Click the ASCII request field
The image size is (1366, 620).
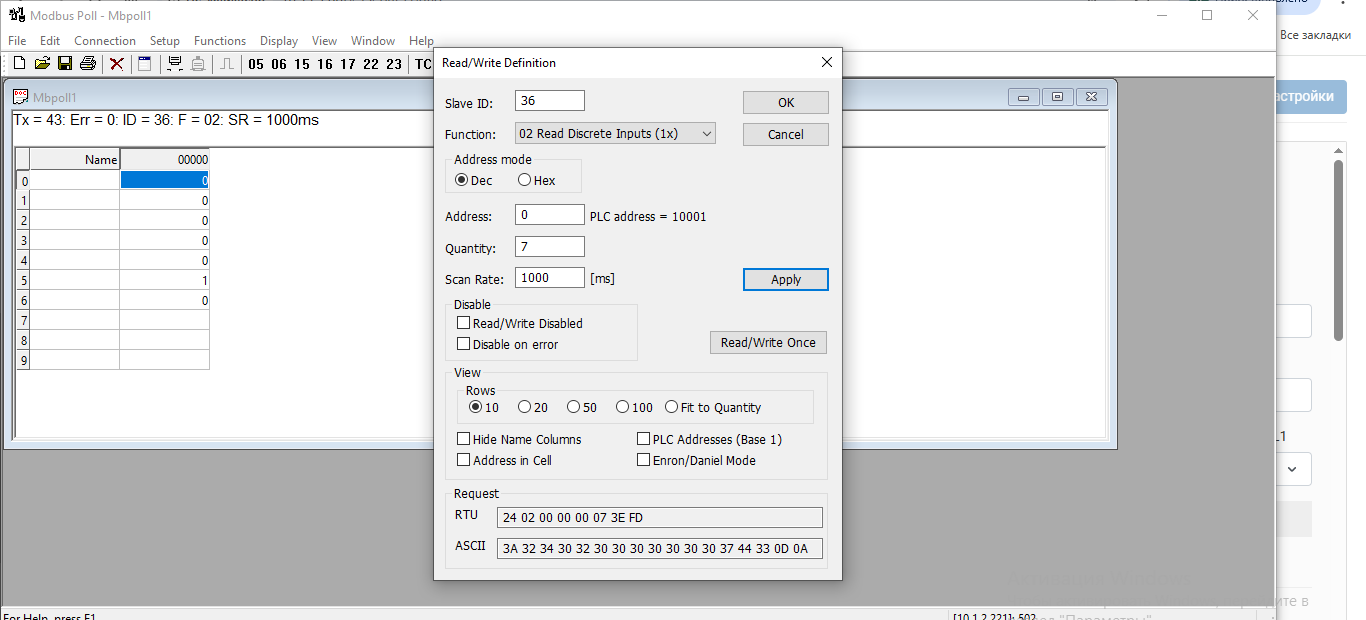click(x=660, y=548)
